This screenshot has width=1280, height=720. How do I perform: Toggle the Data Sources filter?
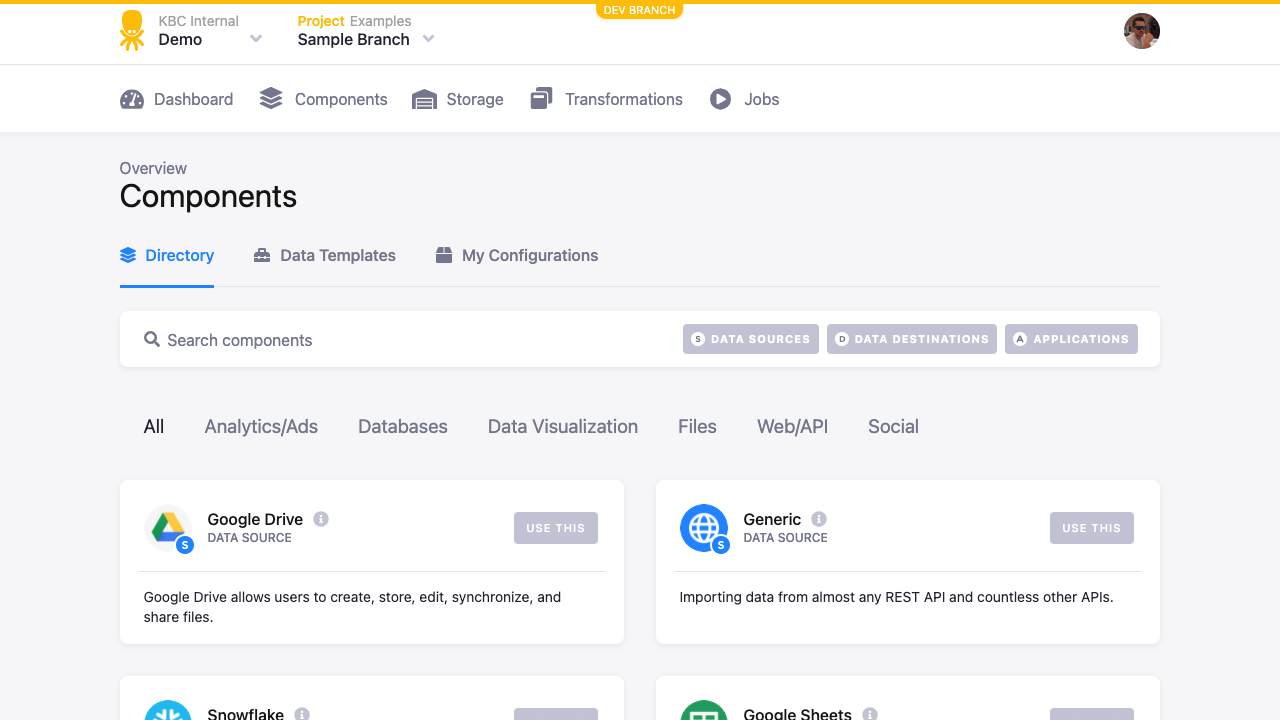tap(751, 339)
